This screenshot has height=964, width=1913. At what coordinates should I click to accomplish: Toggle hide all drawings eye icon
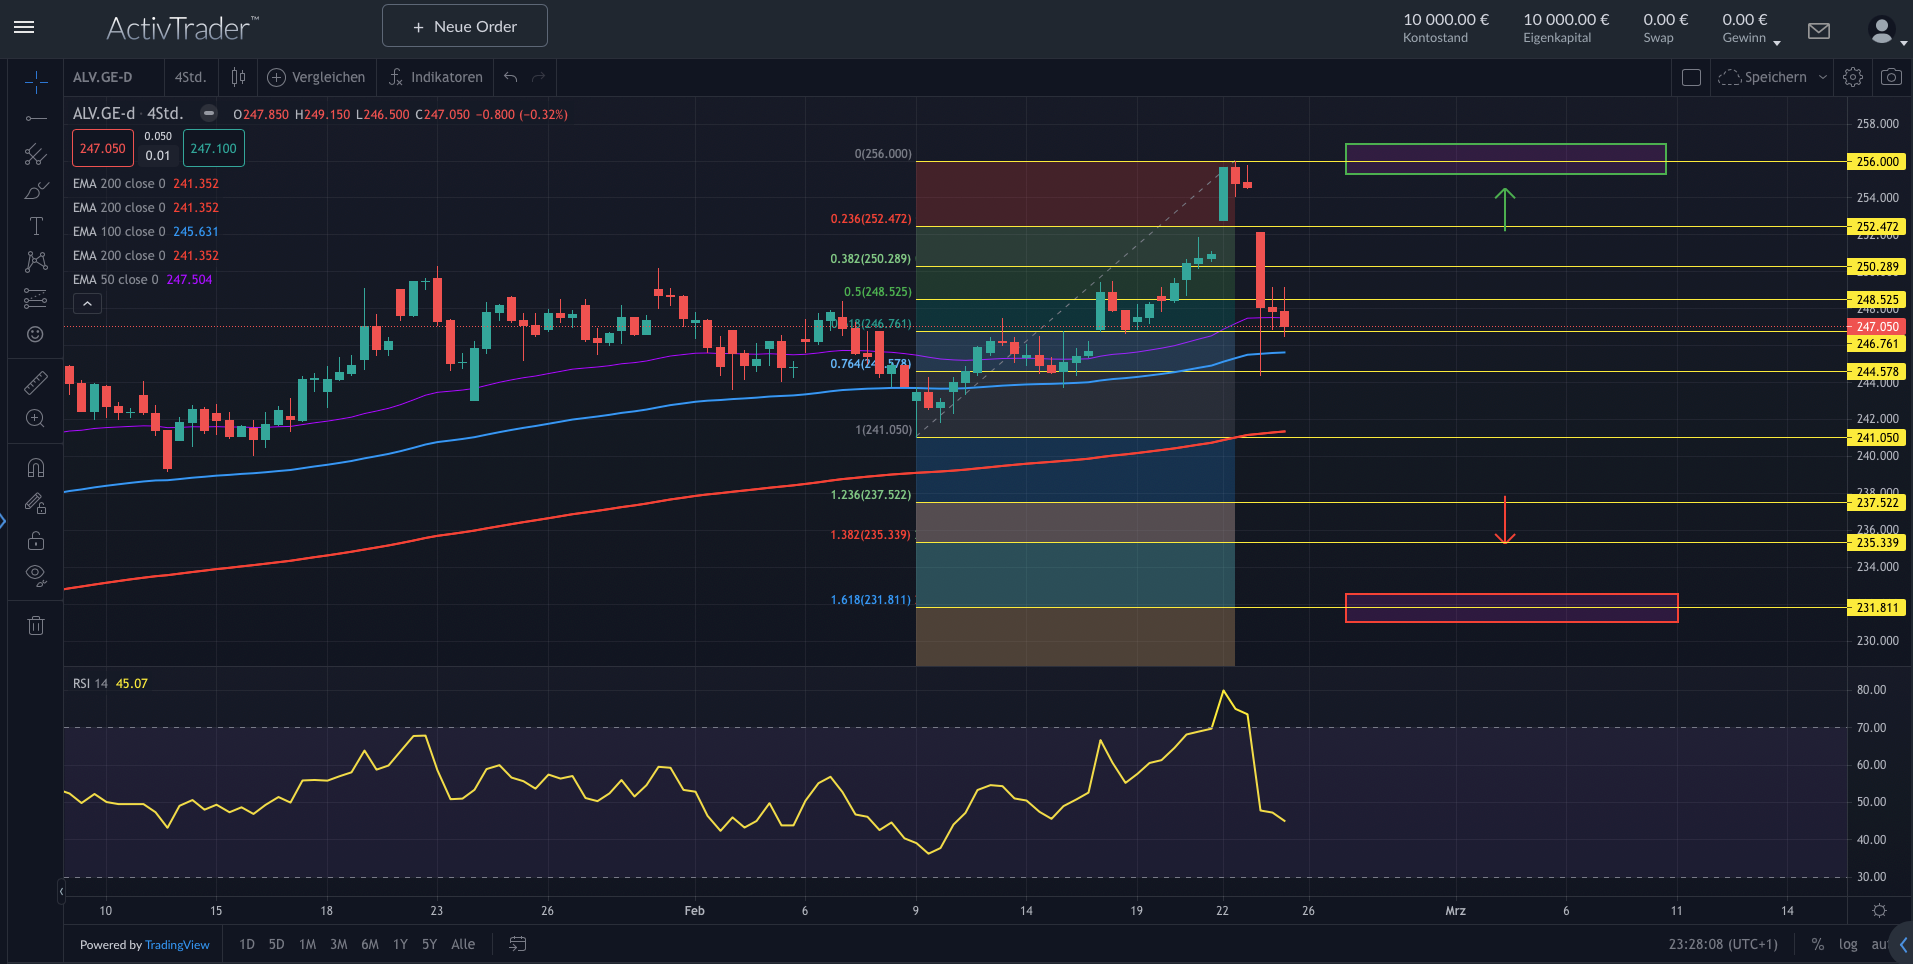36,575
